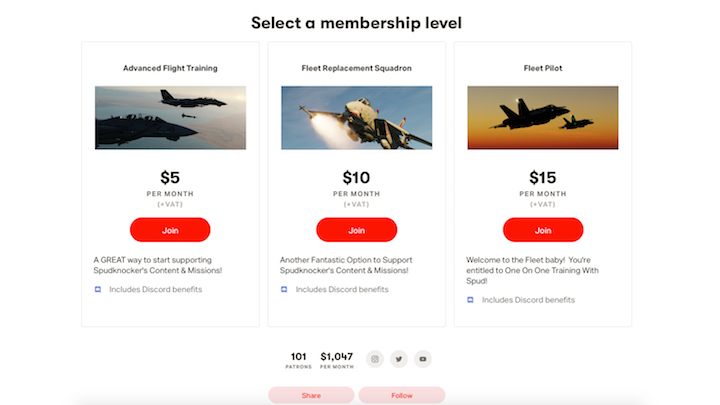The width and height of the screenshot is (720, 405).
Task: Join the $5 Advanced Flight Training tier
Action: [170, 230]
